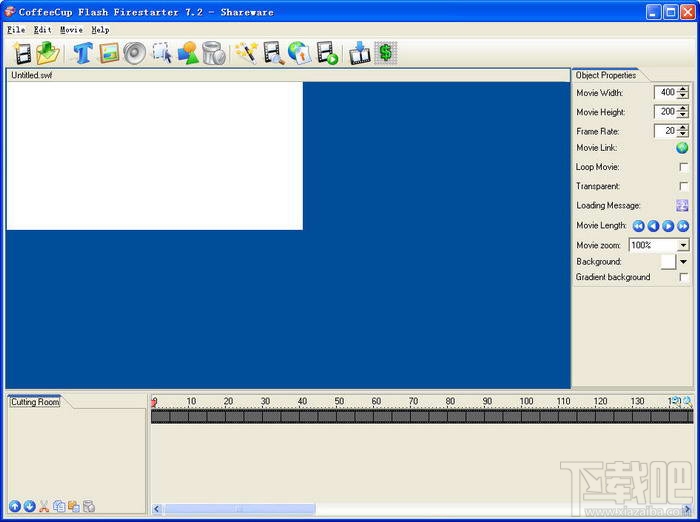The height and width of the screenshot is (522, 700).
Task: Click the Cutting Room paste icon
Action: tap(74, 506)
